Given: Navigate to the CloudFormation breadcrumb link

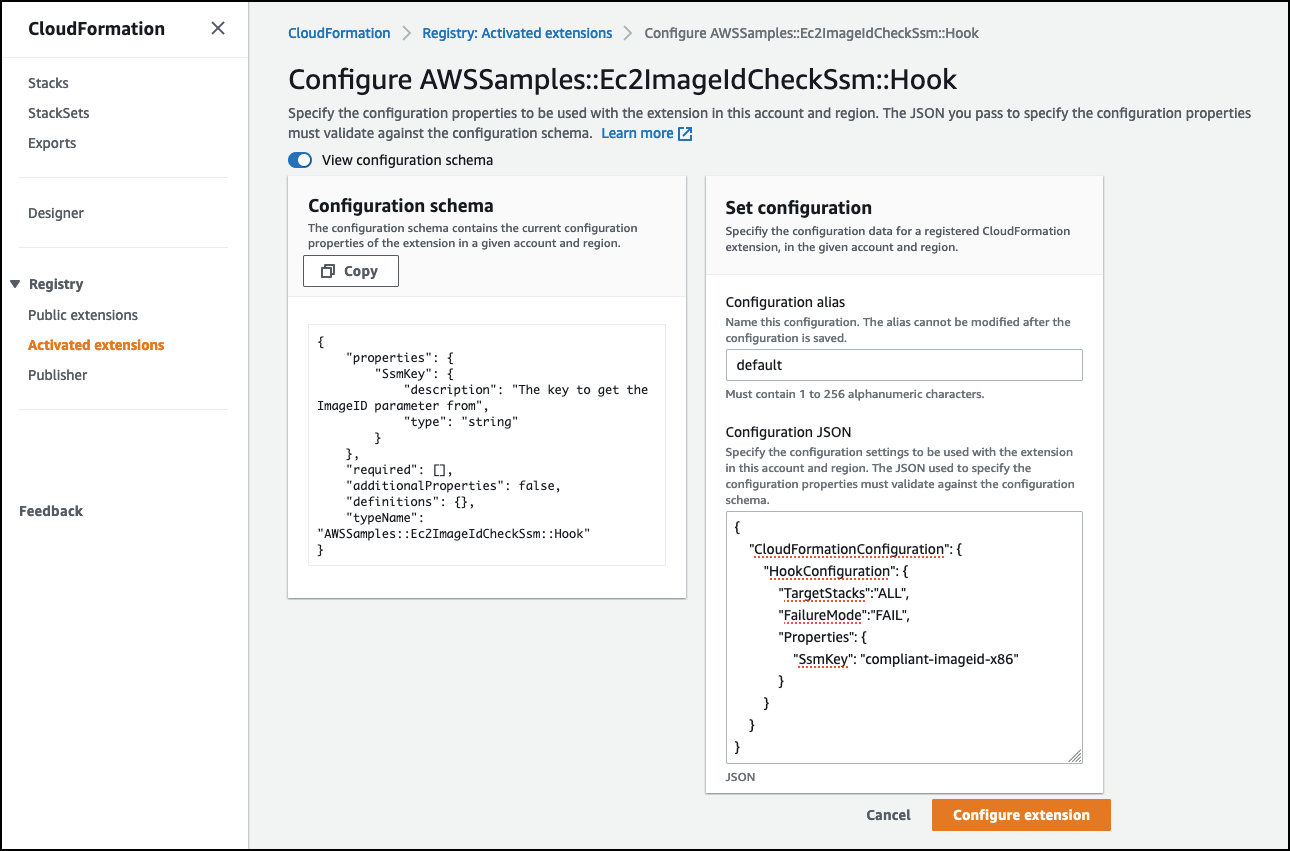Looking at the screenshot, I should (x=338, y=32).
